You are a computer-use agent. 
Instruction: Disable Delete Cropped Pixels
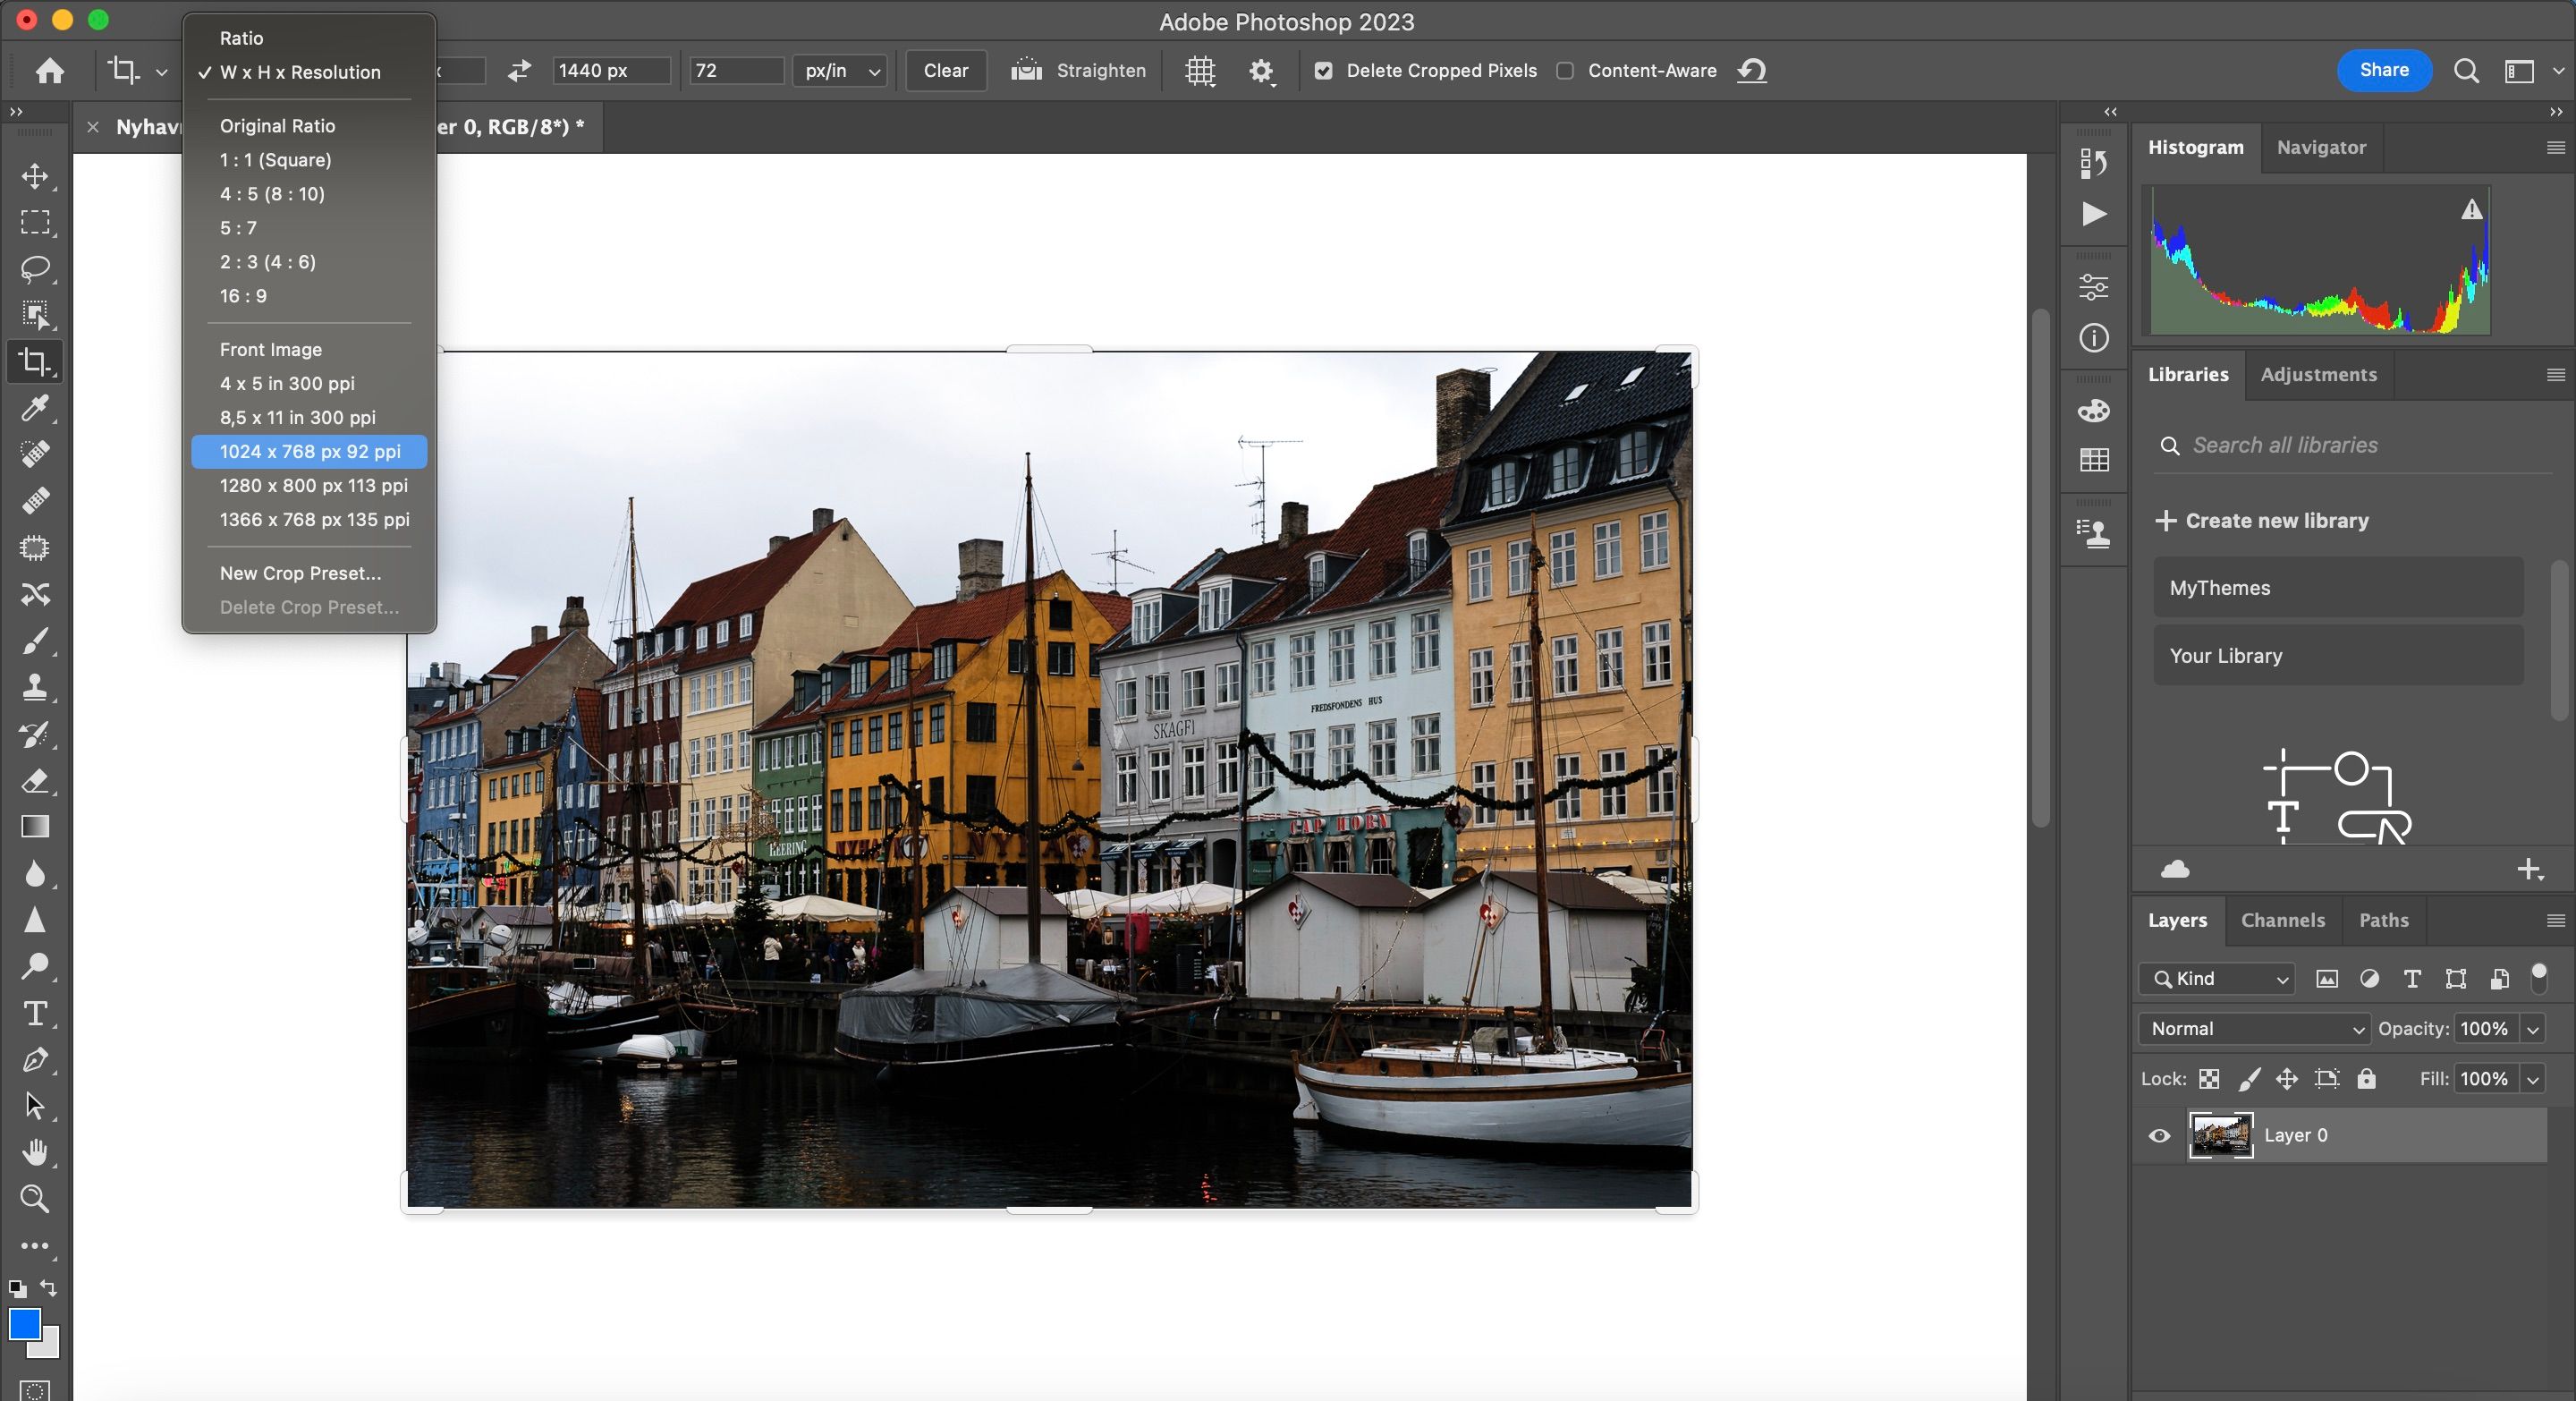click(x=1323, y=70)
